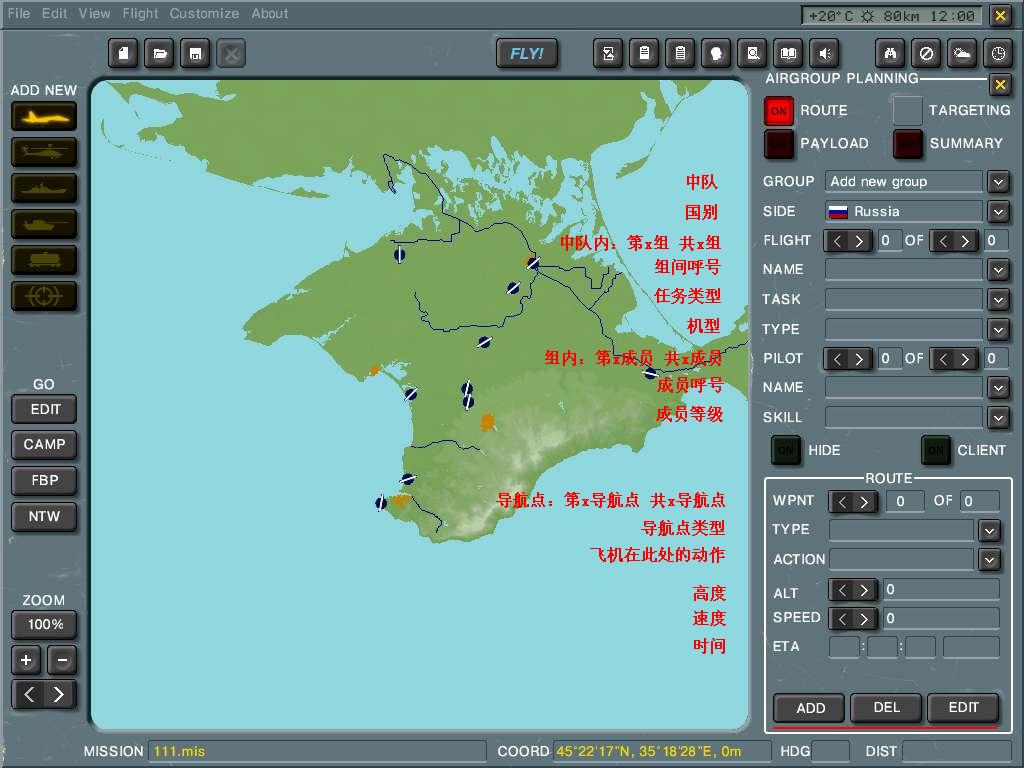Select the add new helicopter icon
This screenshot has width=1024, height=768.
click(44, 152)
